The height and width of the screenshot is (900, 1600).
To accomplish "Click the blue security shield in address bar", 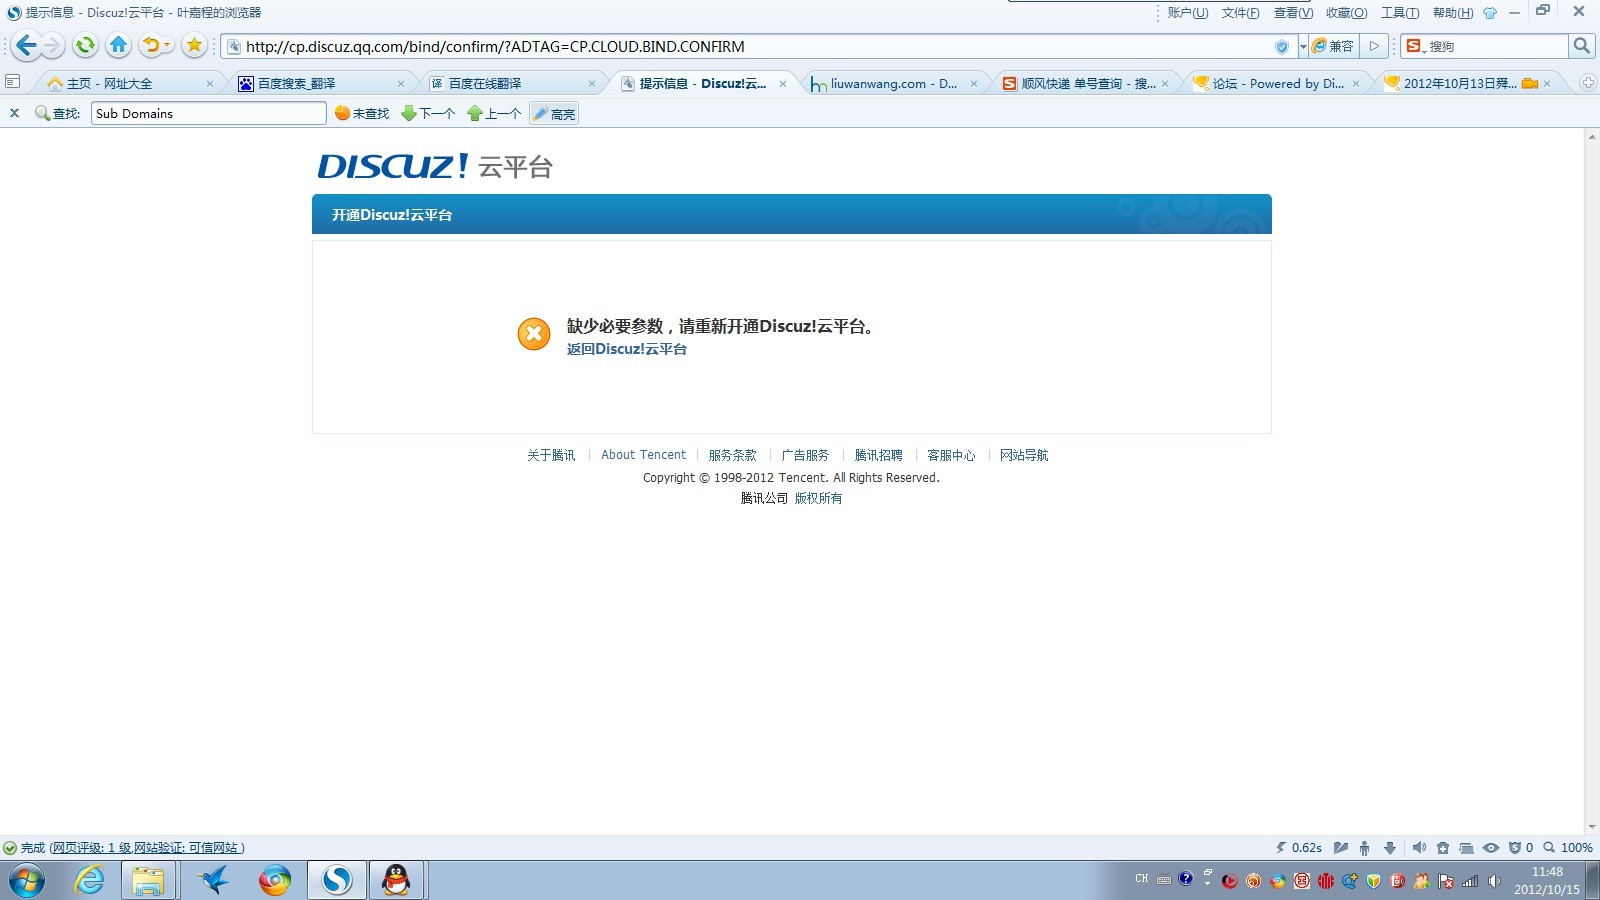I will pos(1282,46).
